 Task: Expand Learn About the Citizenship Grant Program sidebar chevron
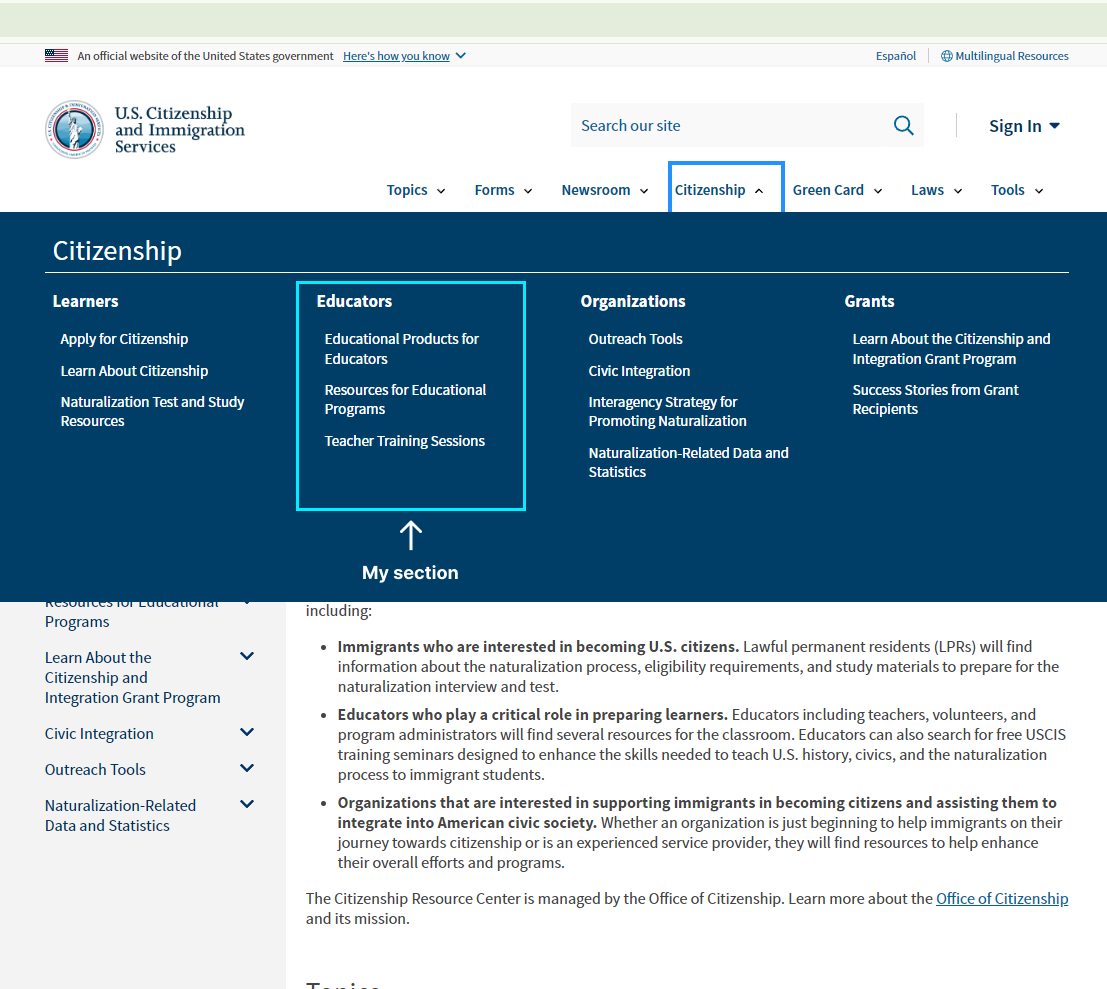coord(247,657)
